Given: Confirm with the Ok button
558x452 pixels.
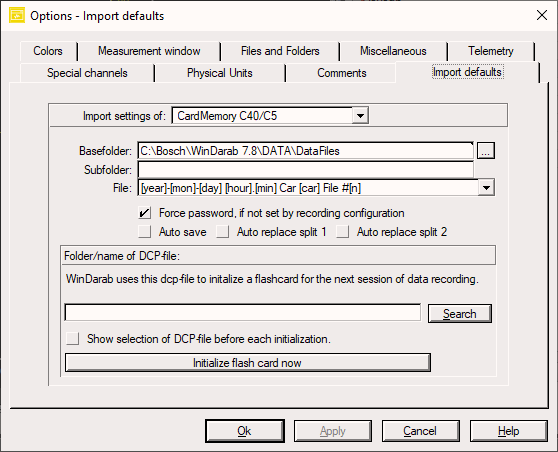Looking at the screenshot, I should [x=244, y=431].
